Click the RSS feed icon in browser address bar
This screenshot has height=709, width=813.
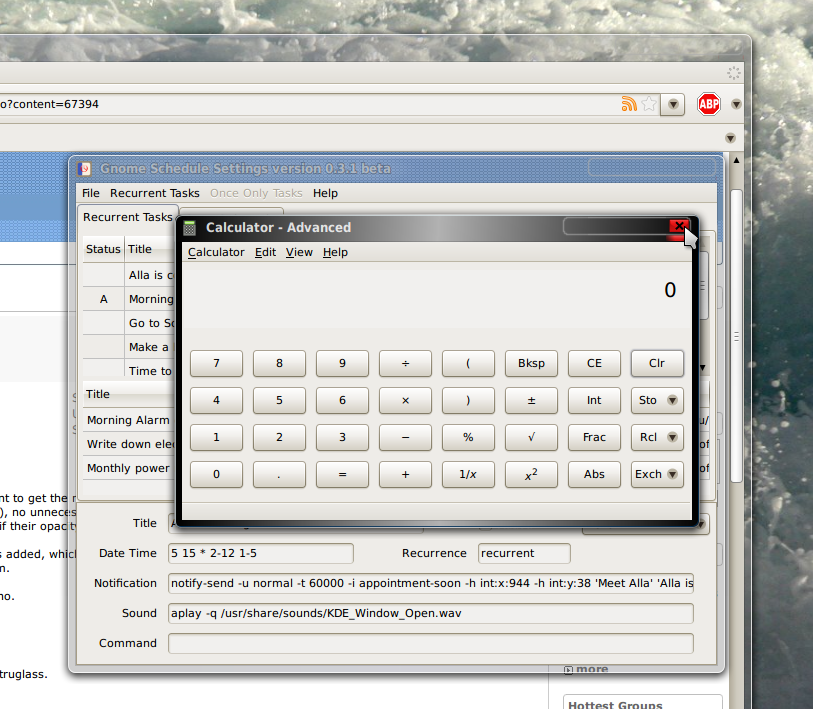[x=628, y=104]
